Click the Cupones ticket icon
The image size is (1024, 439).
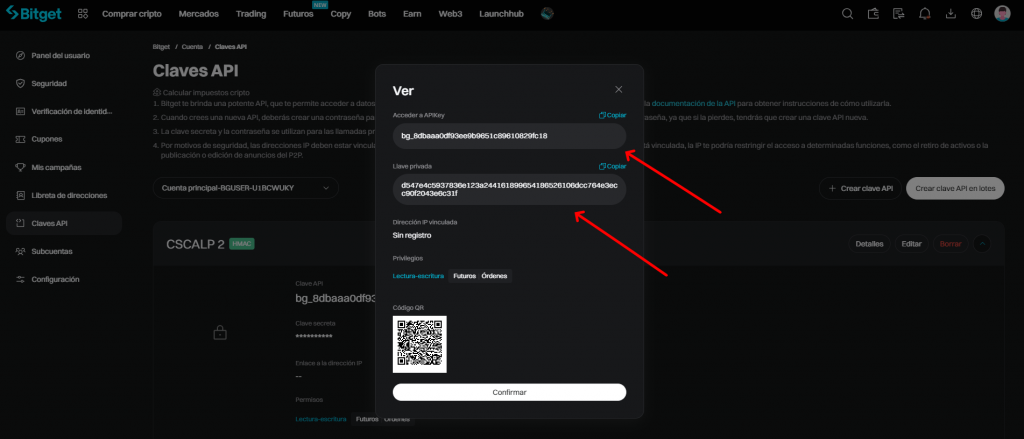pos(20,139)
